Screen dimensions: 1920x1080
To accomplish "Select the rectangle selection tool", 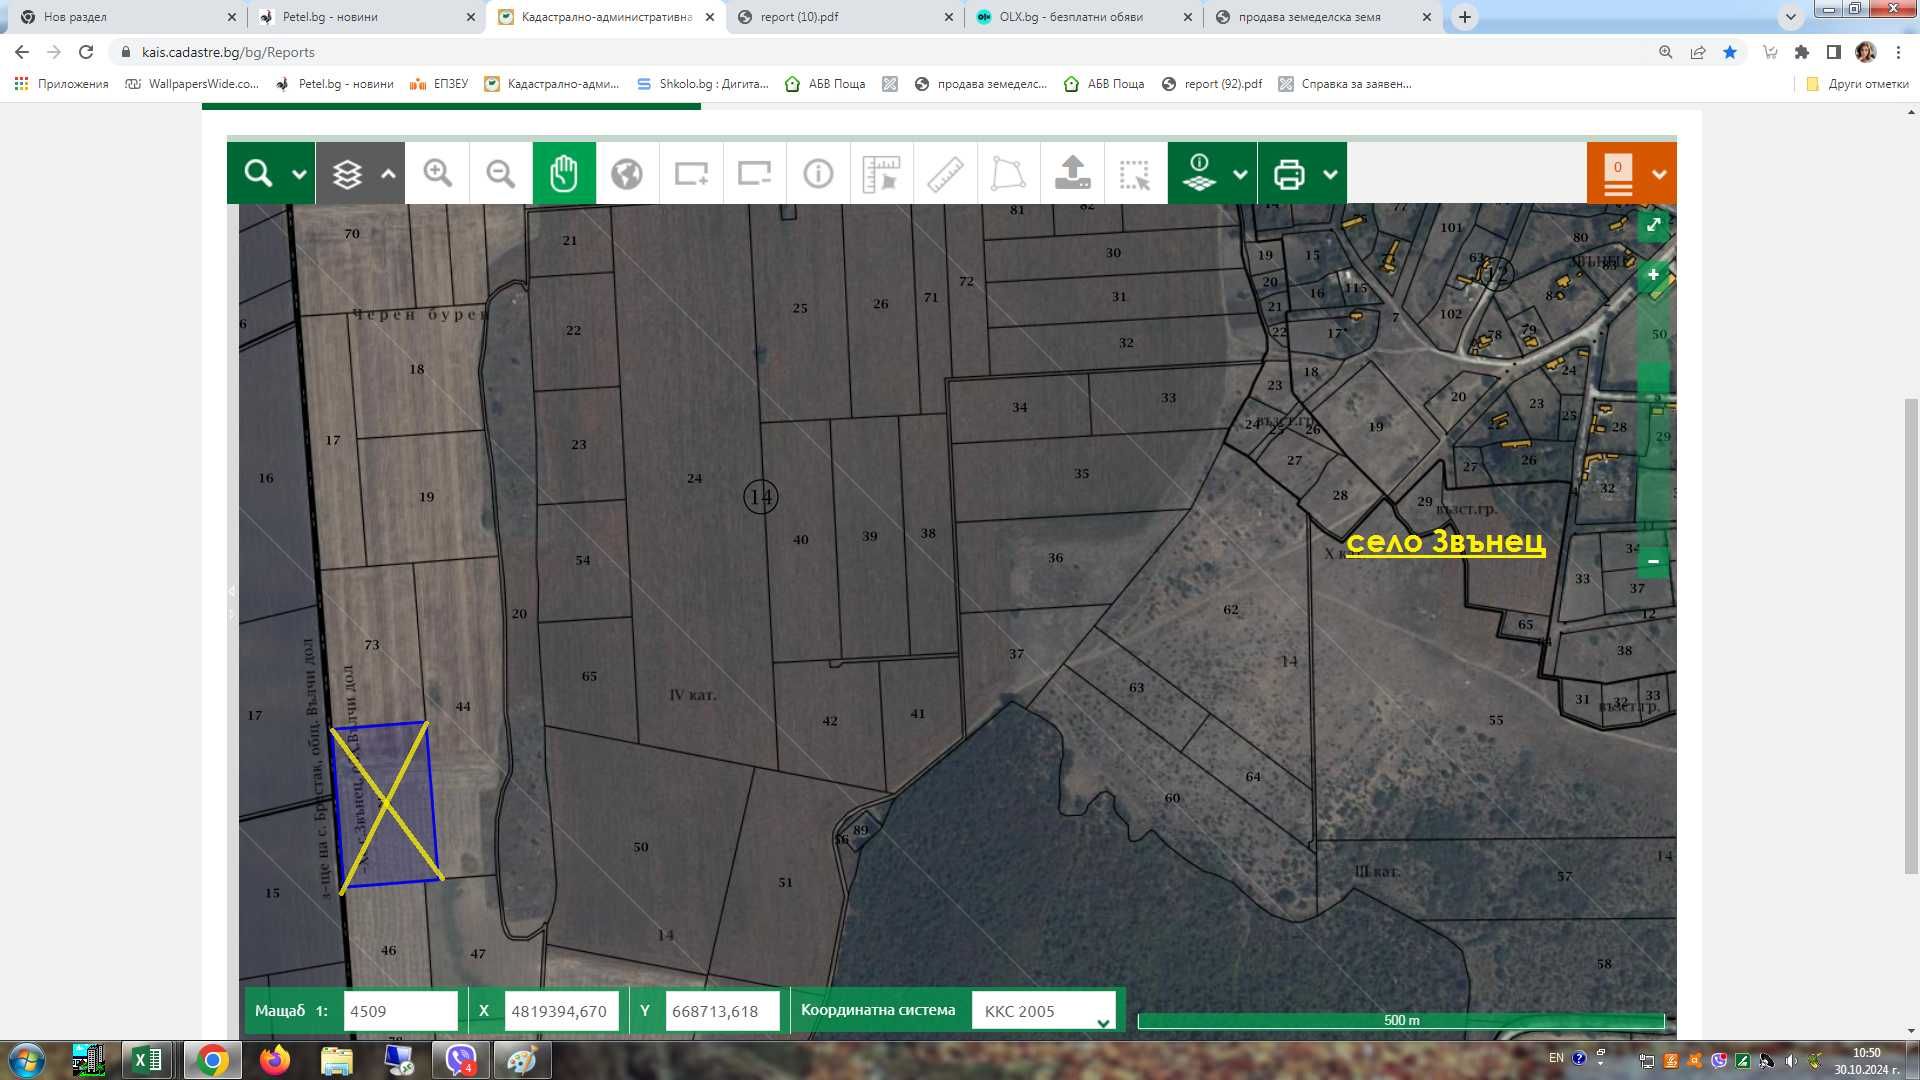I will (1135, 173).
